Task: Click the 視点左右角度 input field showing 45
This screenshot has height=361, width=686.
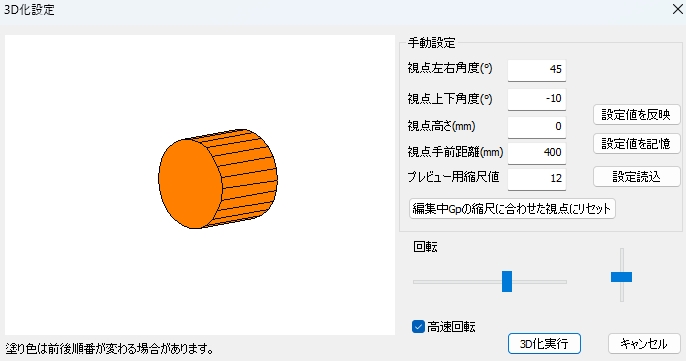Action: point(537,70)
